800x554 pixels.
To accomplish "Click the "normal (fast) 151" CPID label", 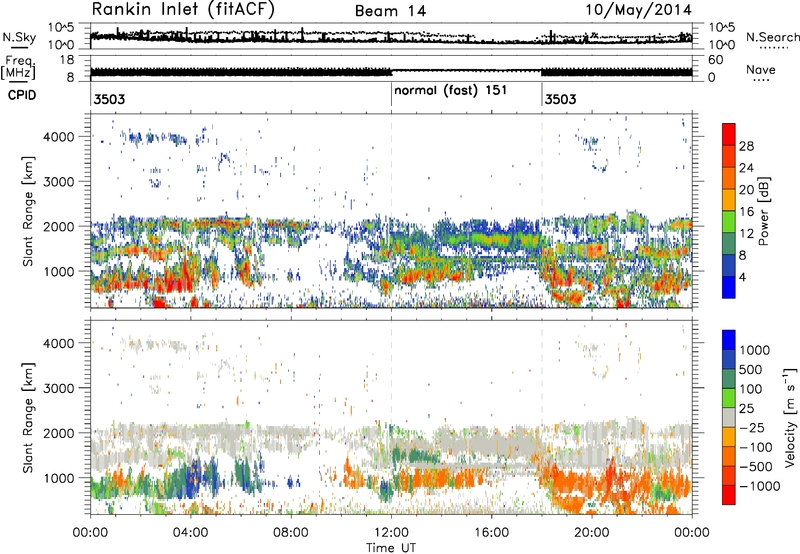I will pyautogui.click(x=451, y=90).
